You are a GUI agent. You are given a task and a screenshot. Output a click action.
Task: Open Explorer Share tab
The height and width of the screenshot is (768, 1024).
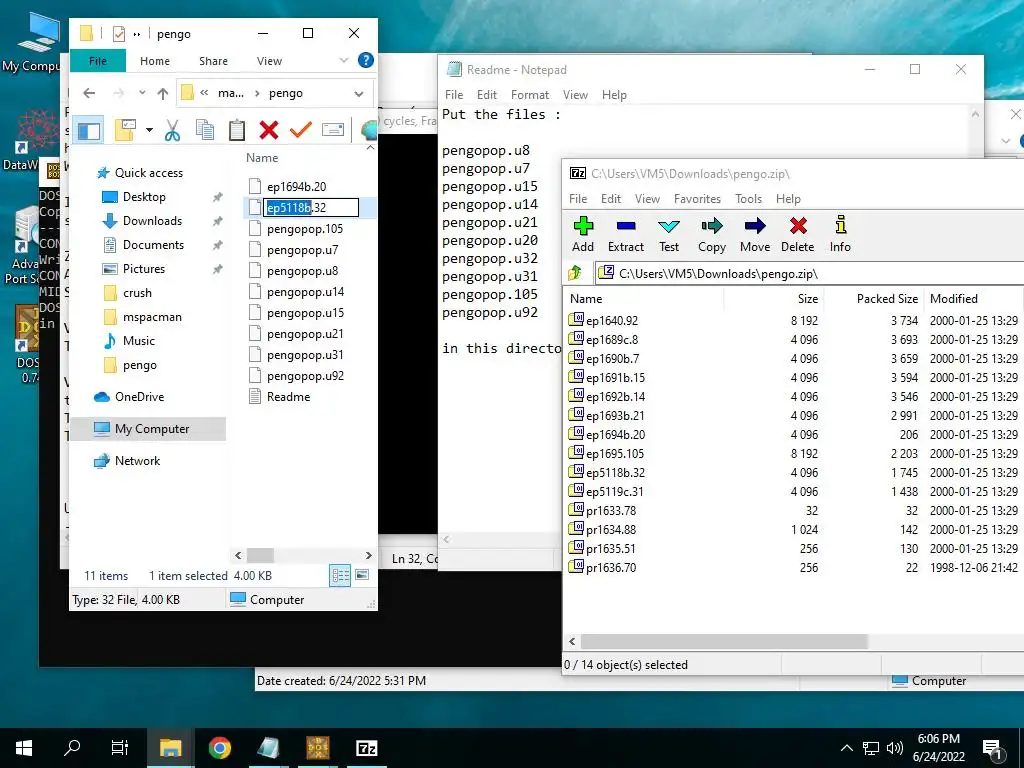[x=213, y=61]
